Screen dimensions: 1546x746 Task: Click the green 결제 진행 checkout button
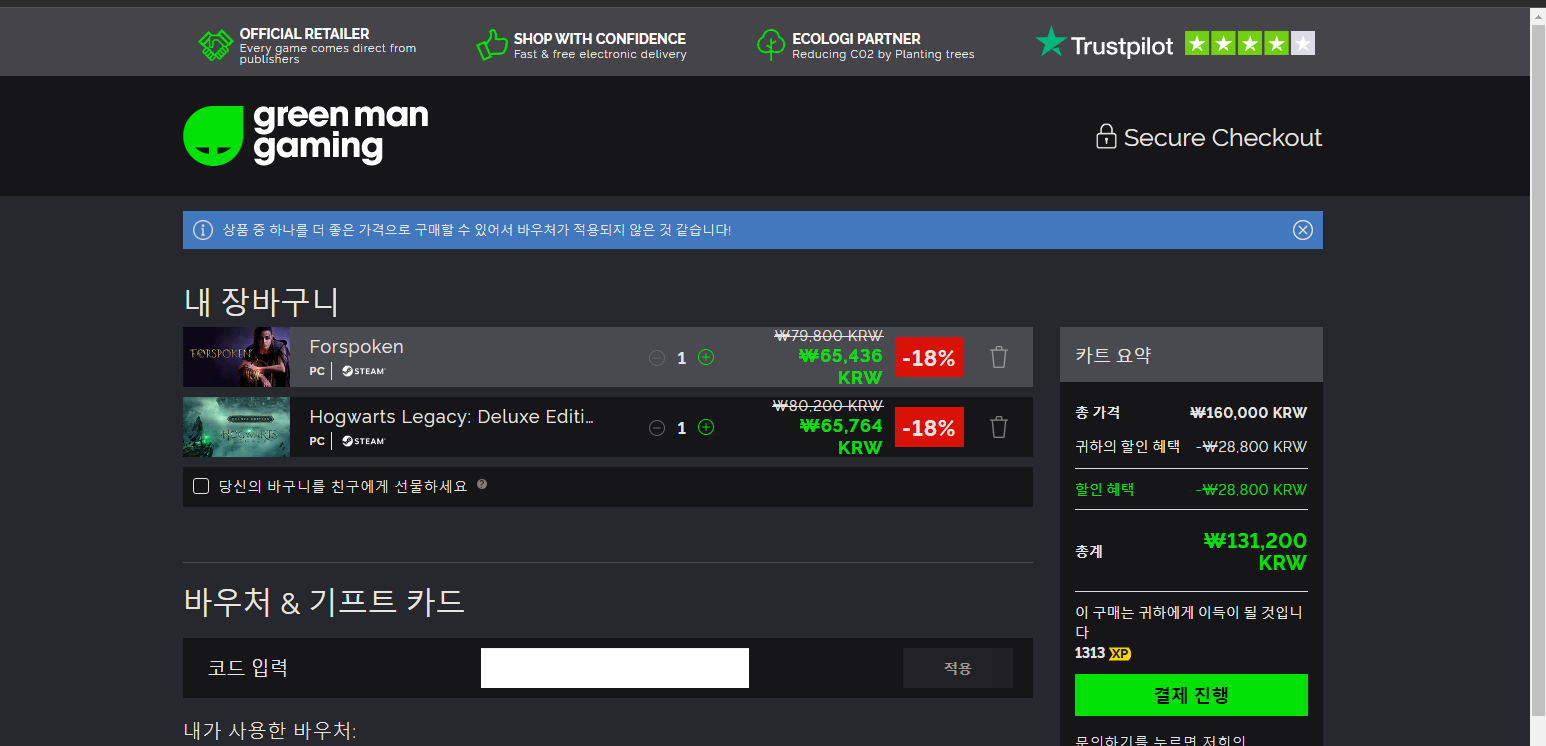coord(1190,695)
